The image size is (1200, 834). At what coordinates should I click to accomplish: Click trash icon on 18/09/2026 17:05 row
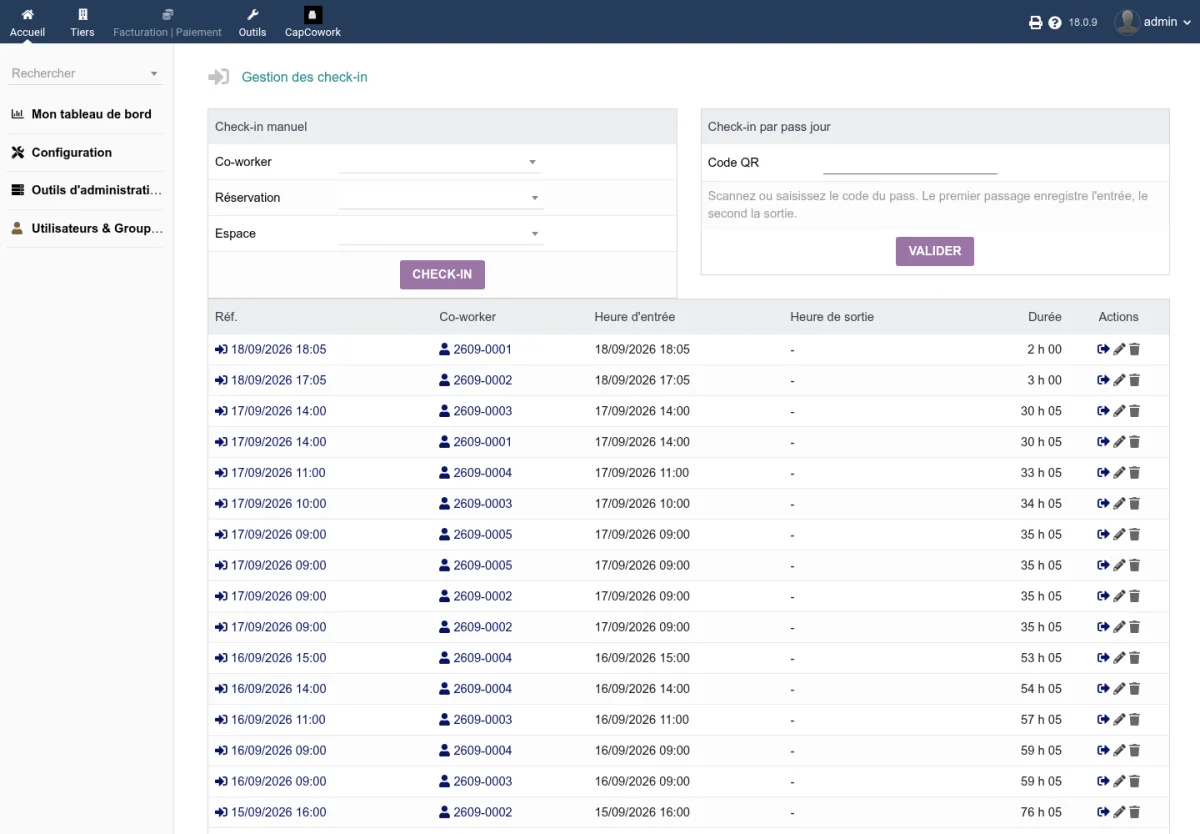(x=1135, y=381)
